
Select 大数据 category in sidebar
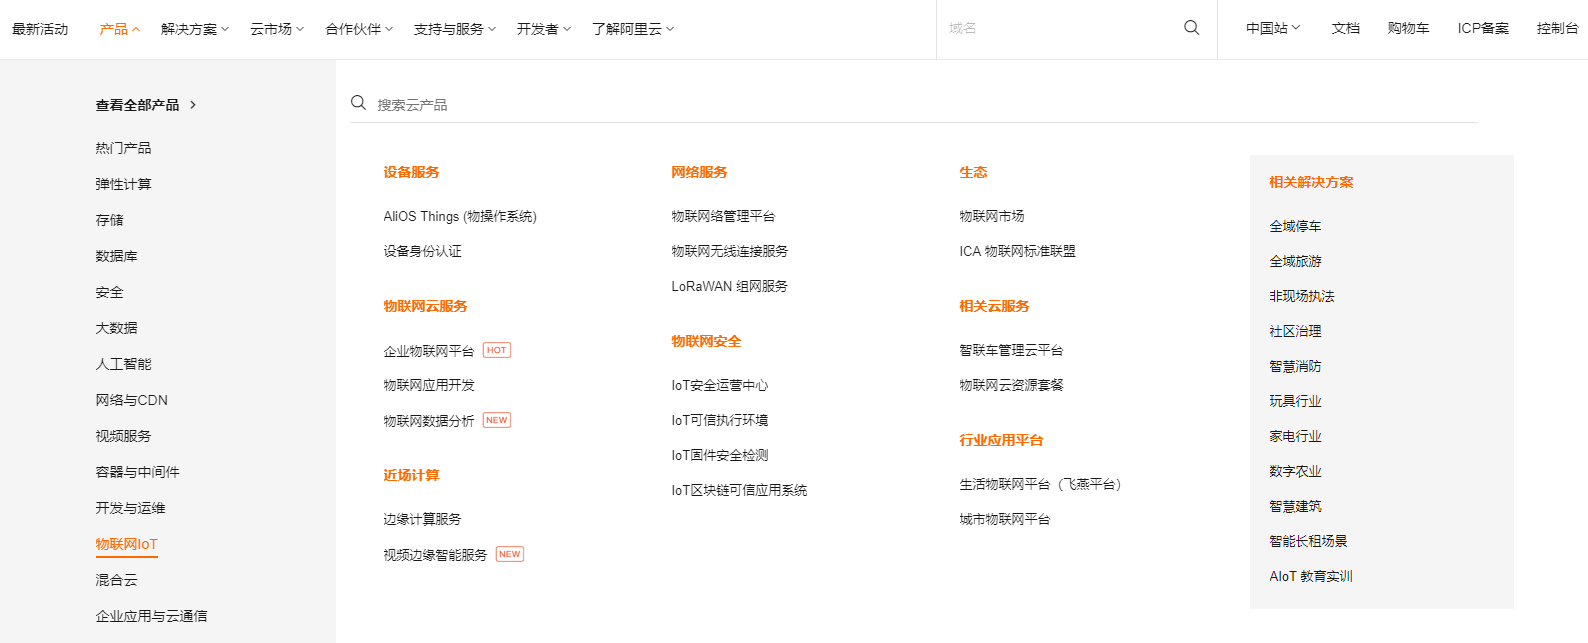tap(117, 328)
